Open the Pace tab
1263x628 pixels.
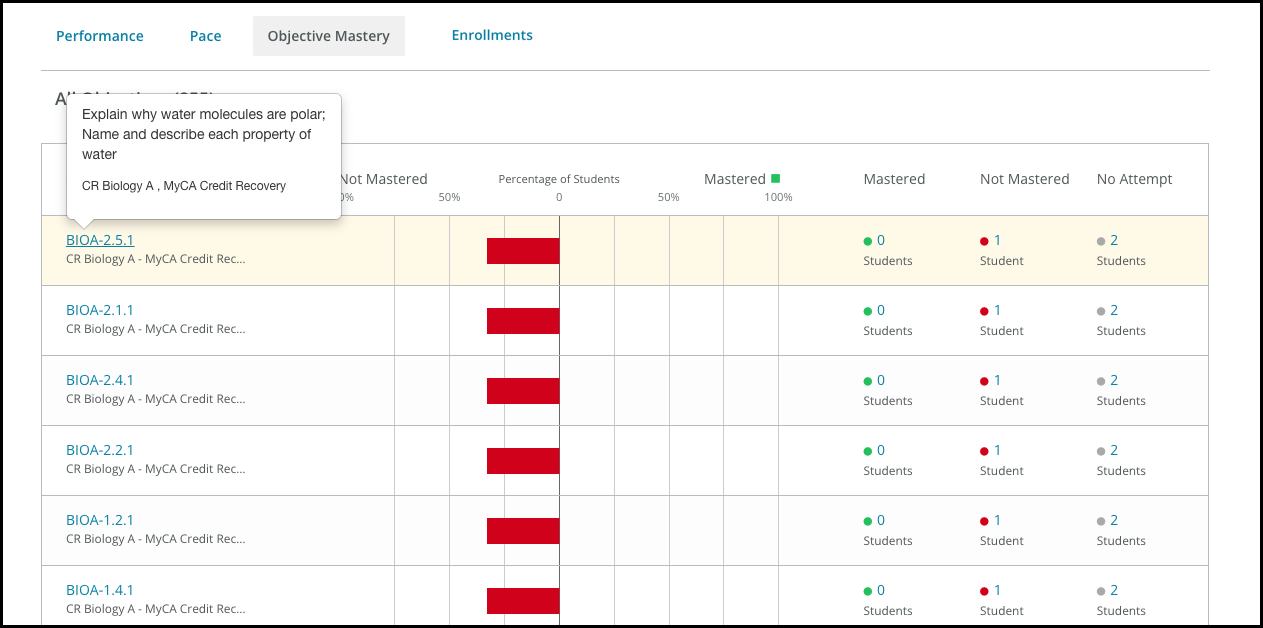[206, 36]
